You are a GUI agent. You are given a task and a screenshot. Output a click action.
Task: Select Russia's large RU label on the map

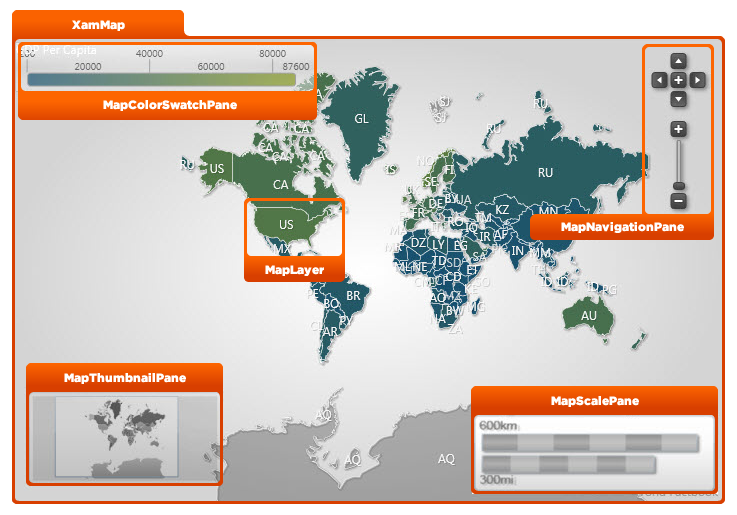(545, 173)
